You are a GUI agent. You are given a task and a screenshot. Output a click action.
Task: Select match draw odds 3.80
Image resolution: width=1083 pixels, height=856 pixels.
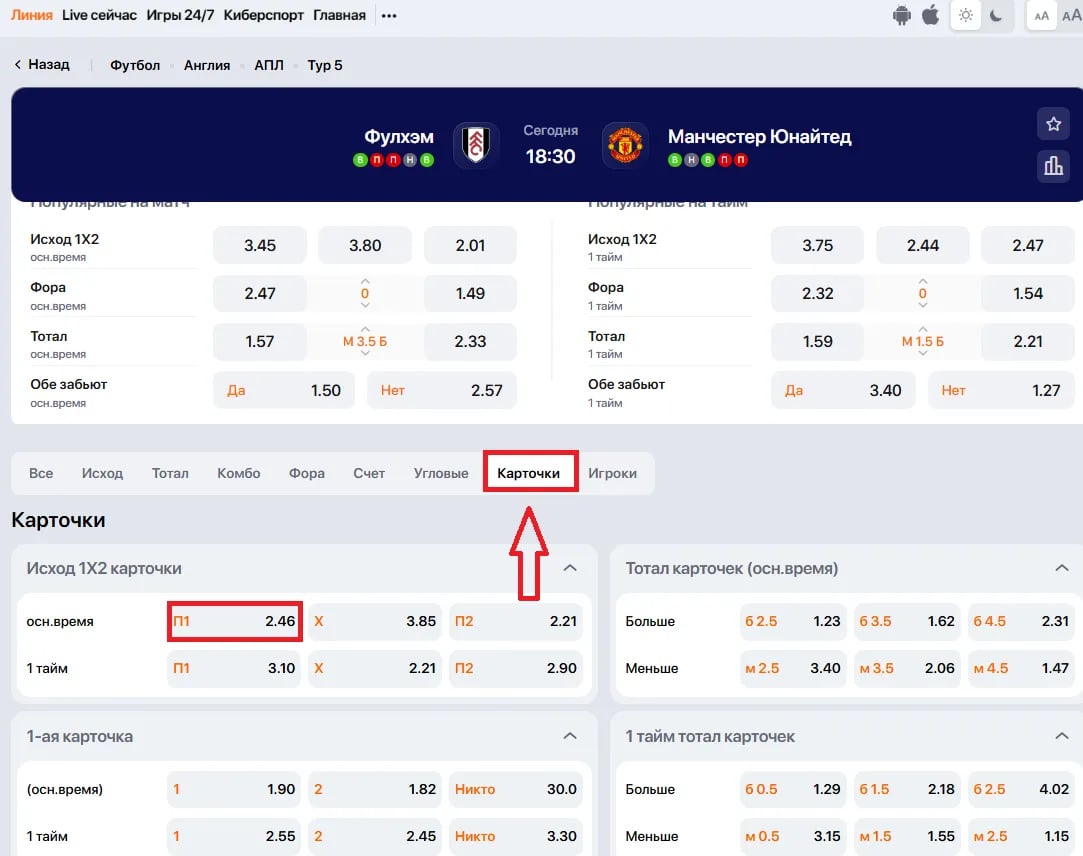[x=365, y=245]
